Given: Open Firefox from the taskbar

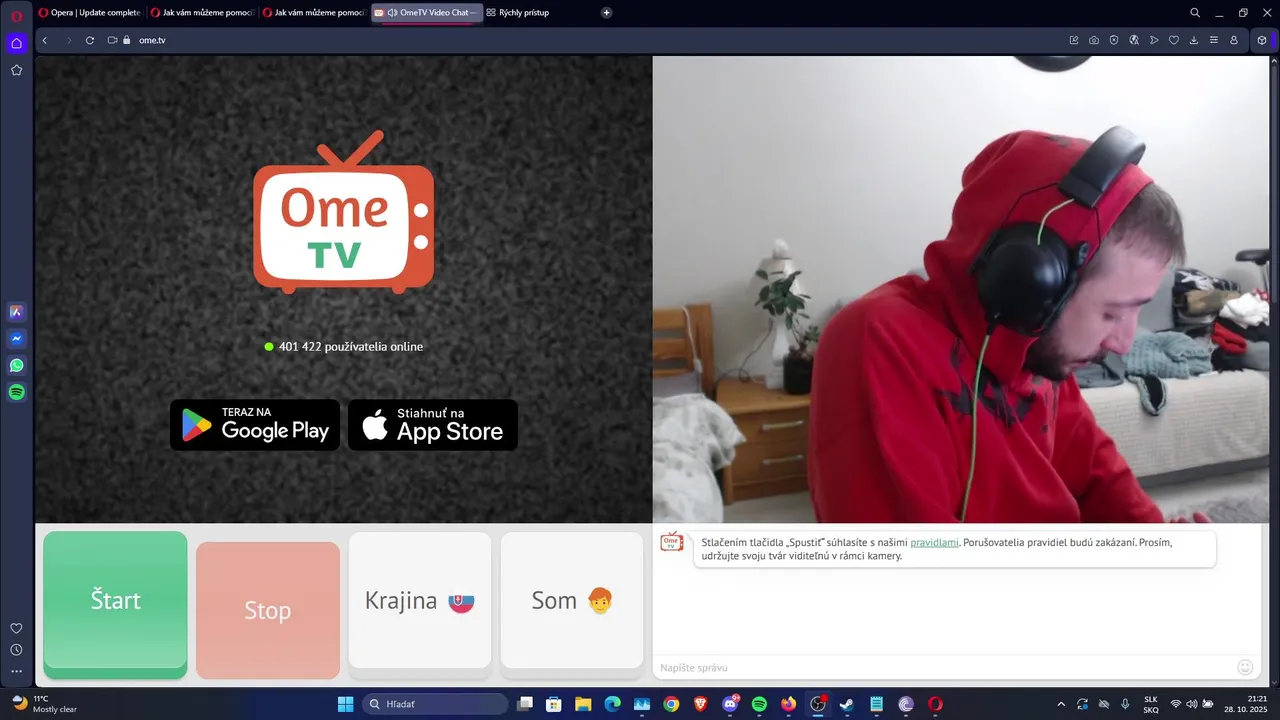Looking at the screenshot, I should click(789, 704).
